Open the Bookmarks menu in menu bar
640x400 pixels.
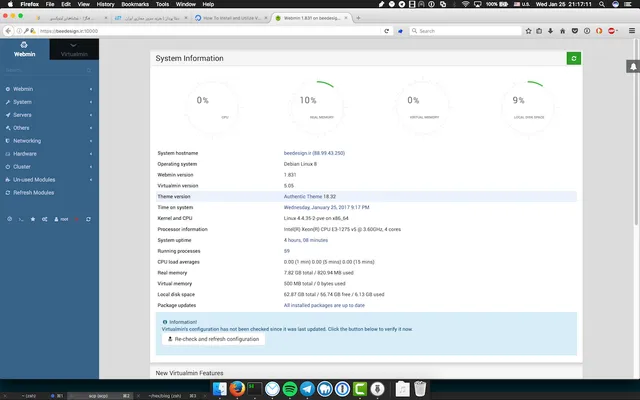(135, 4)
